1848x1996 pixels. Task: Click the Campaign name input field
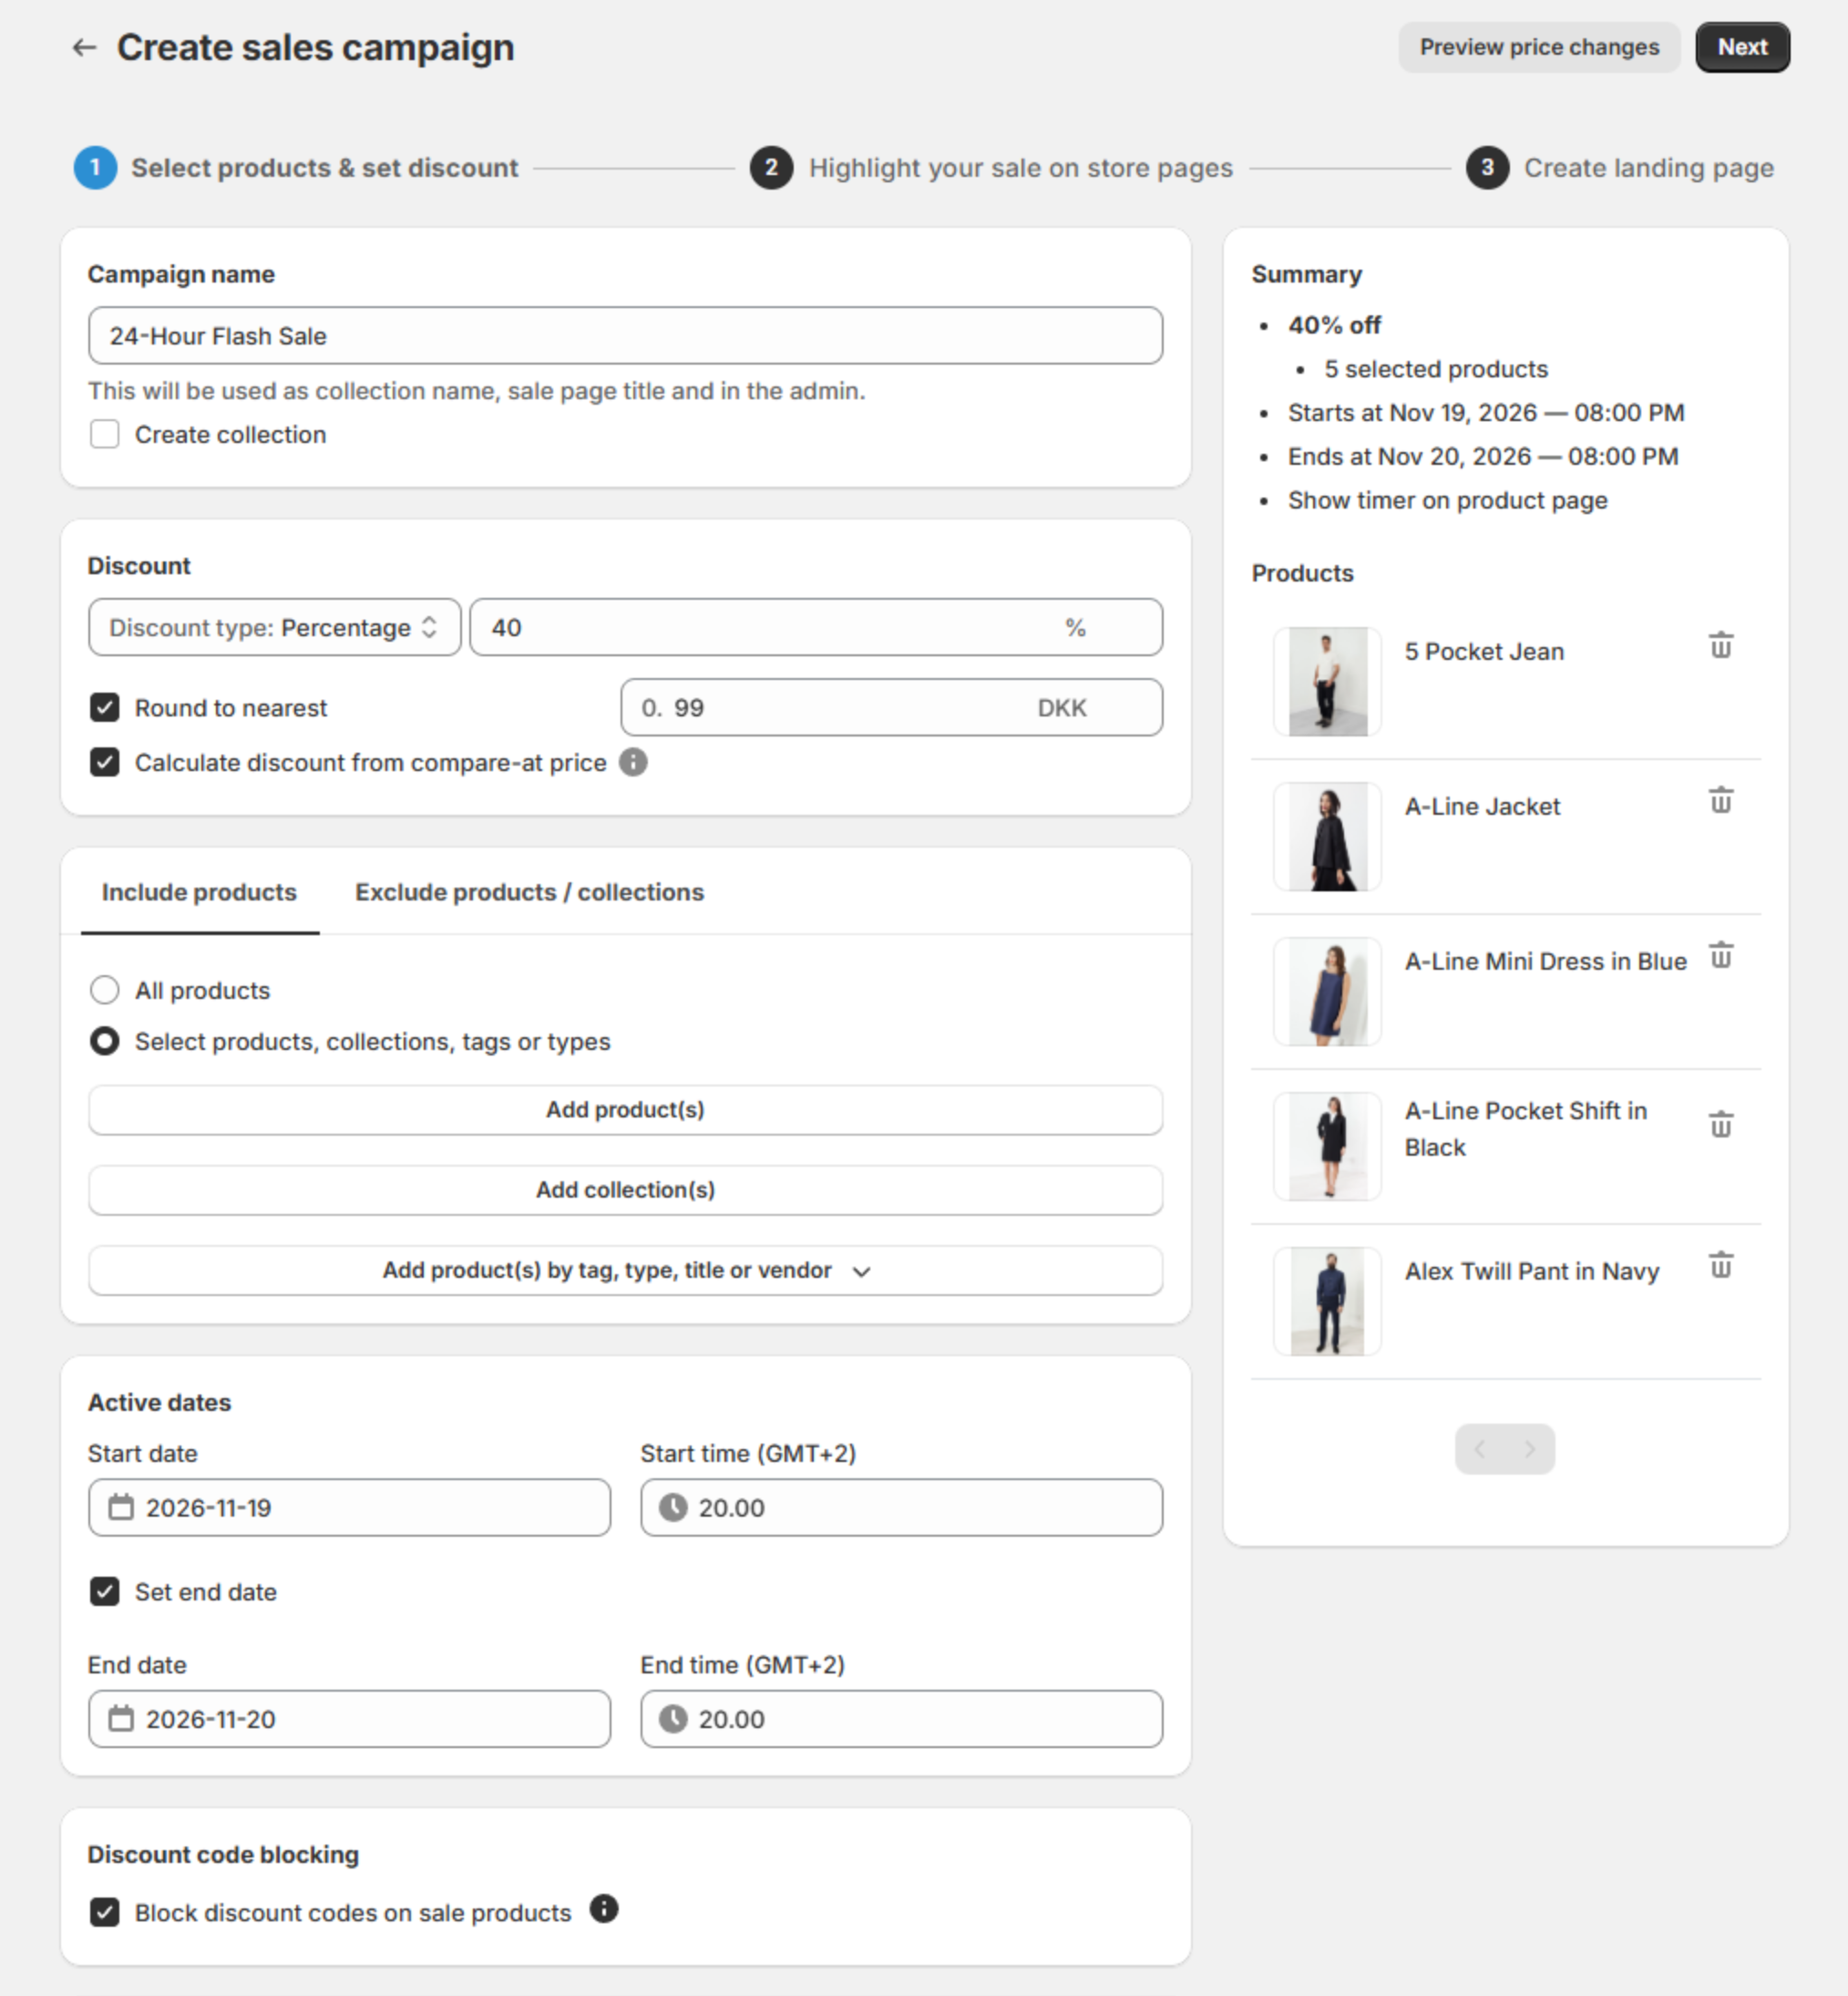[626, 336]
